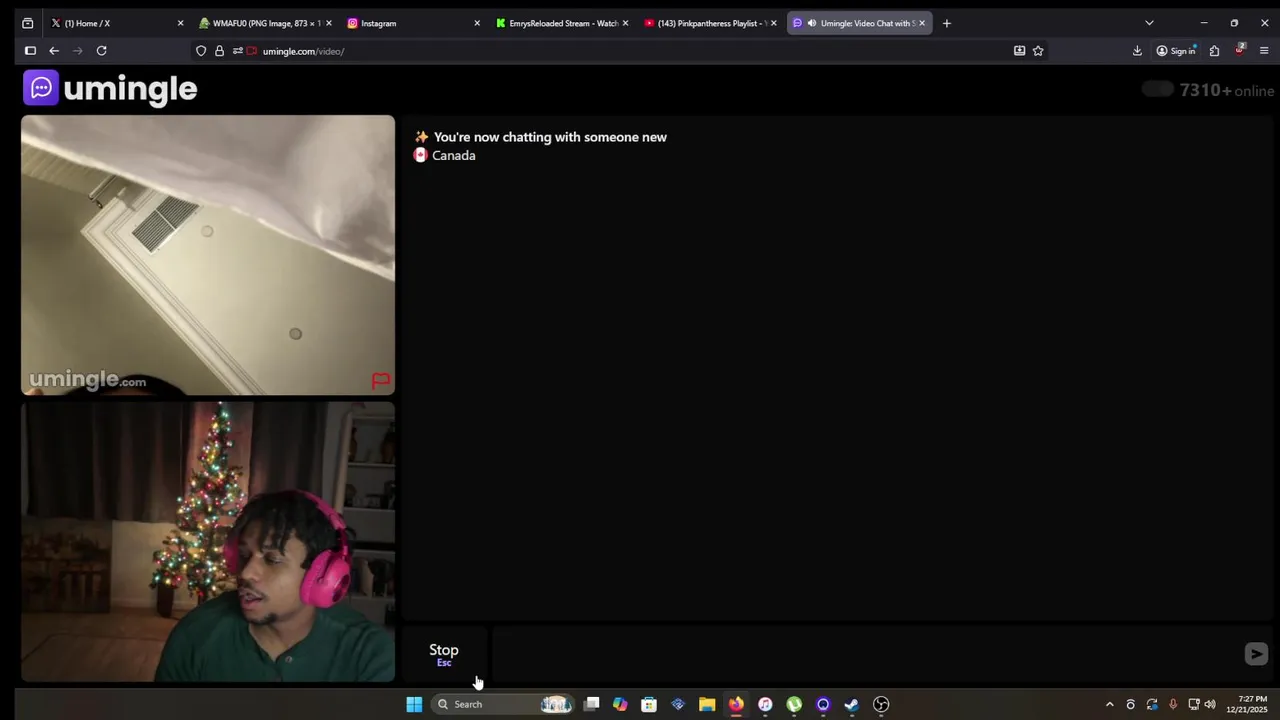Launch Copilot from the taskbar
Viewport: 1280px width, 720px height.
[620, 704]
